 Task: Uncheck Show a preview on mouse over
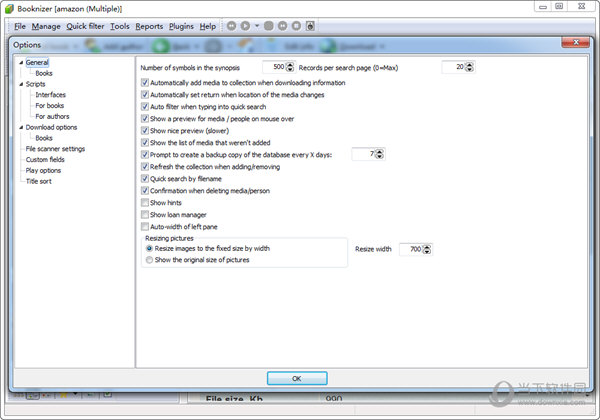(x=145, y=119)
